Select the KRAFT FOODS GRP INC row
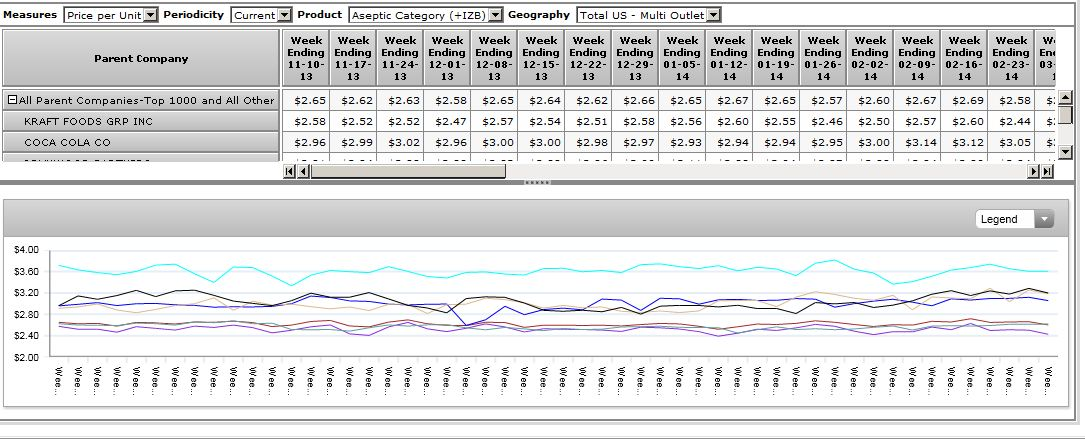The image size is (1085, 439). tap(141, 121)
